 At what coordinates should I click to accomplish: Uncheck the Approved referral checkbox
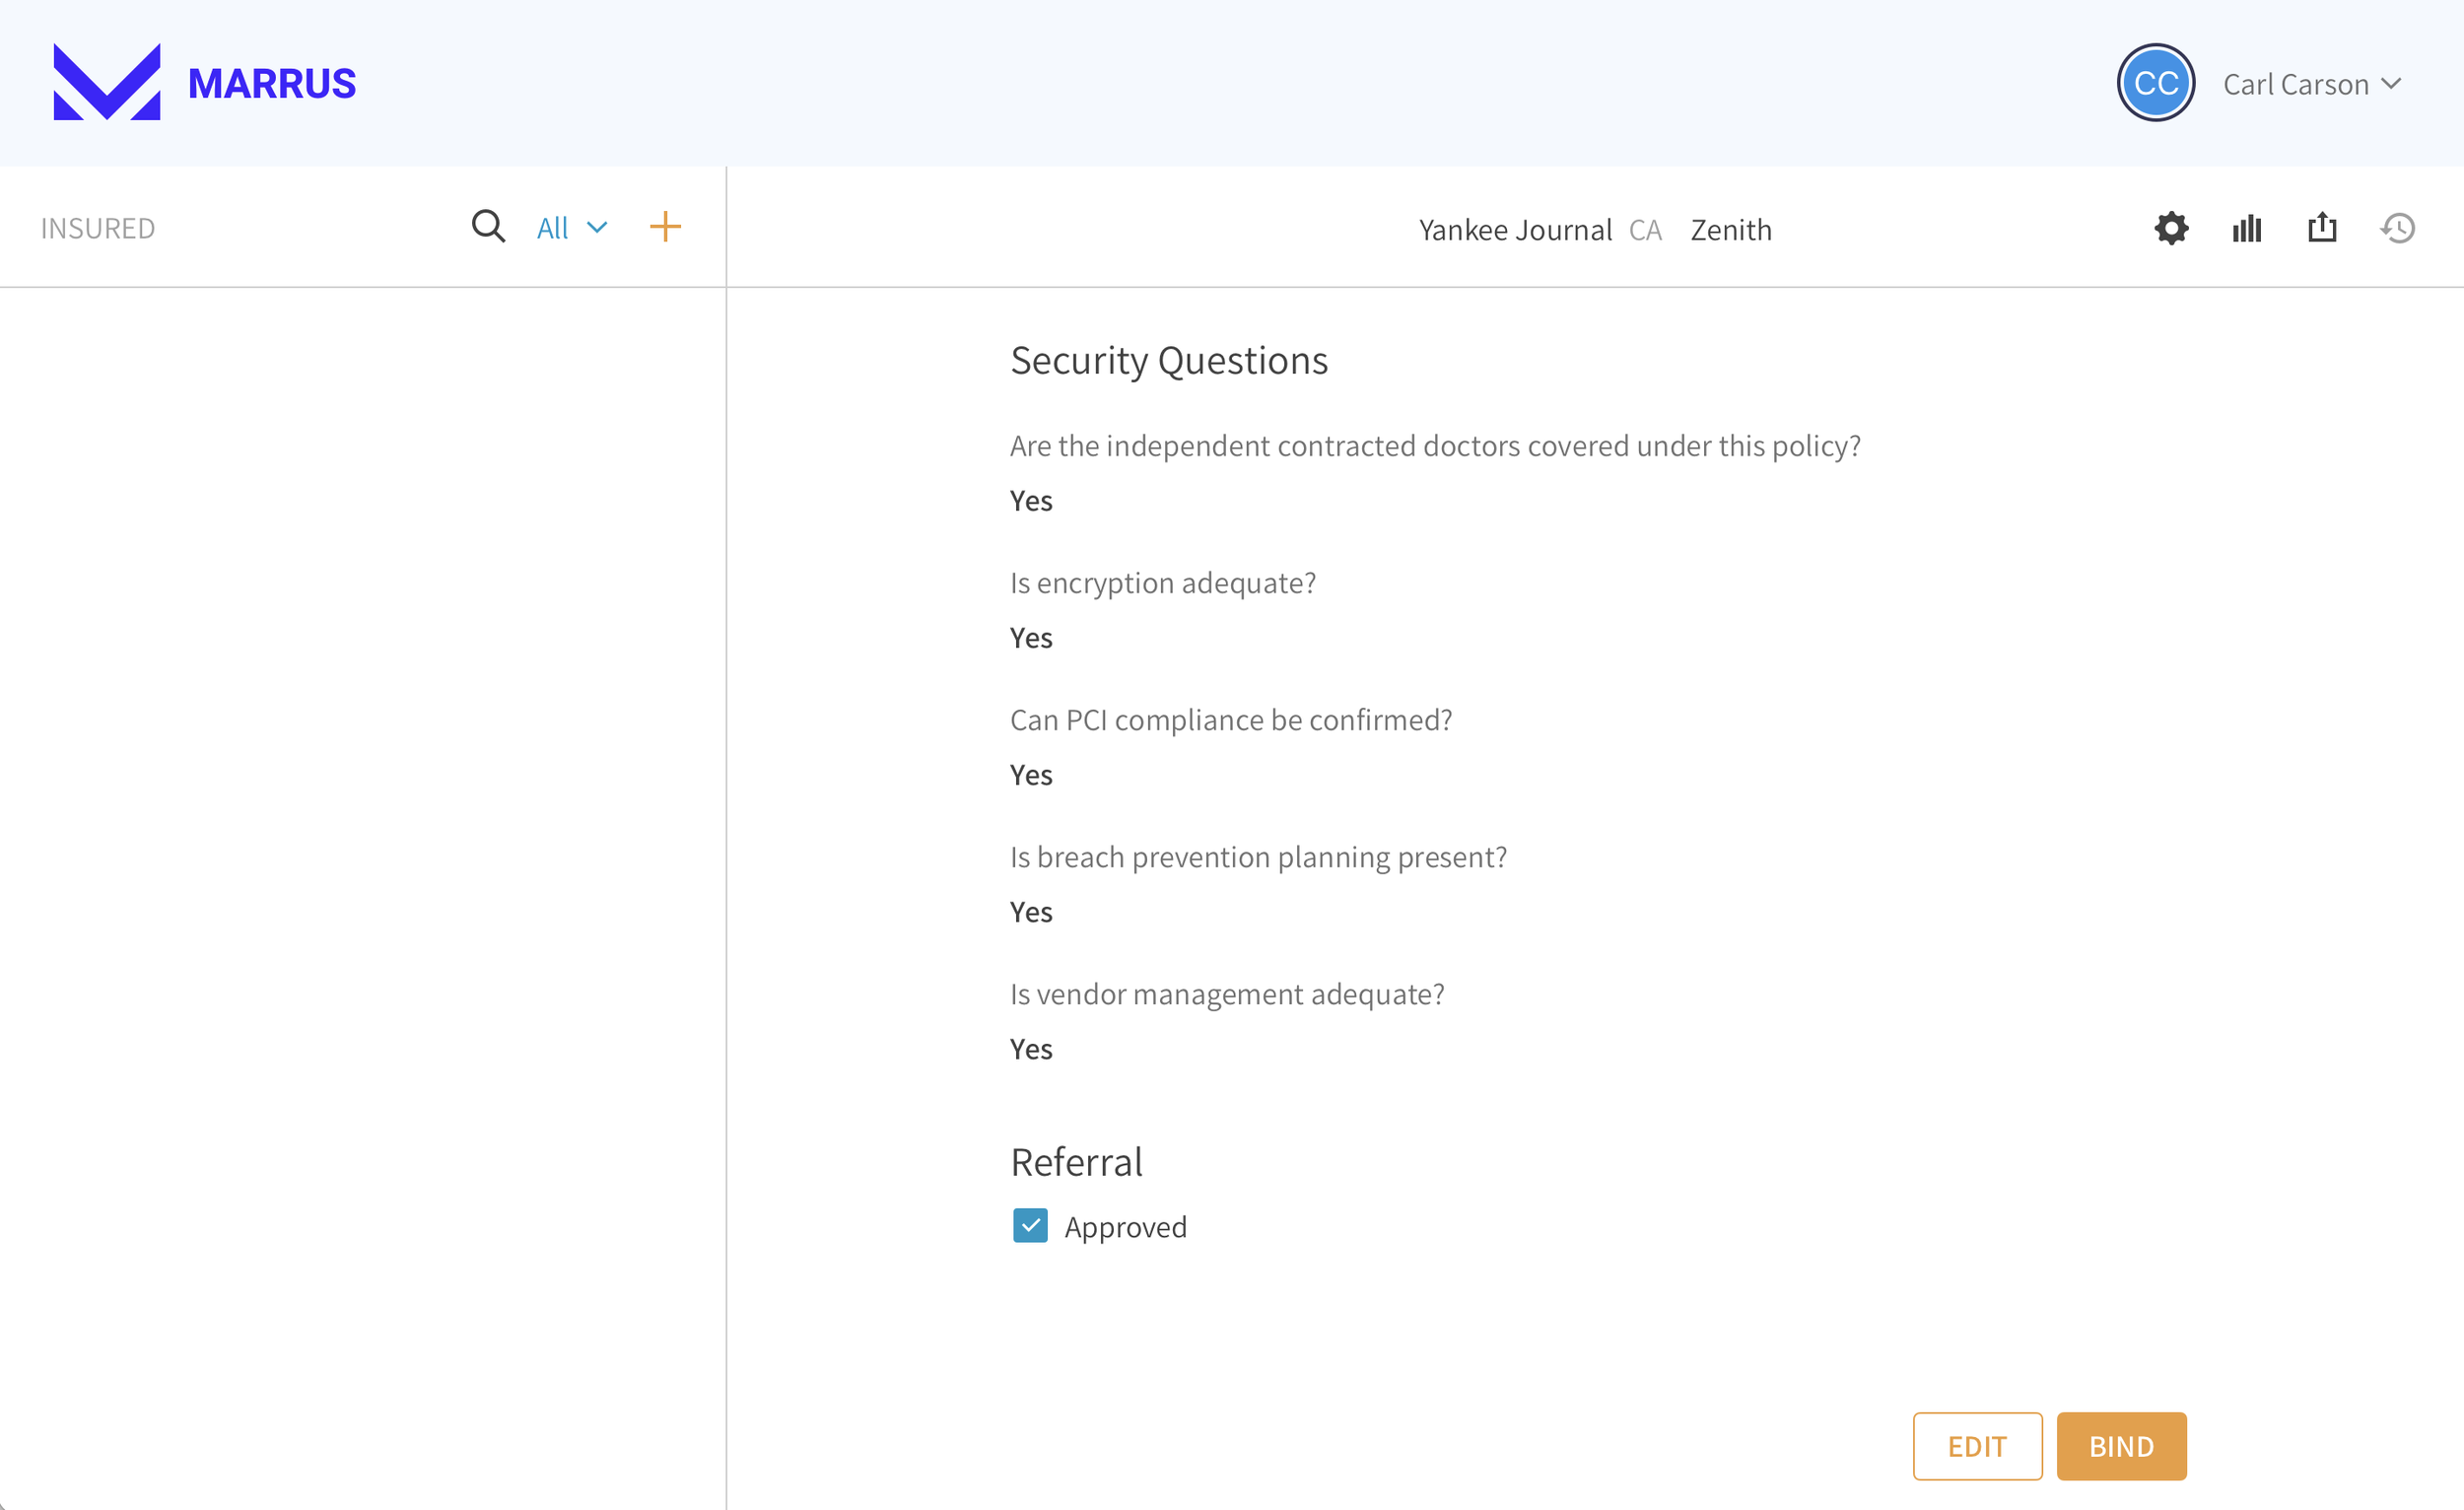point(1030,1226)
